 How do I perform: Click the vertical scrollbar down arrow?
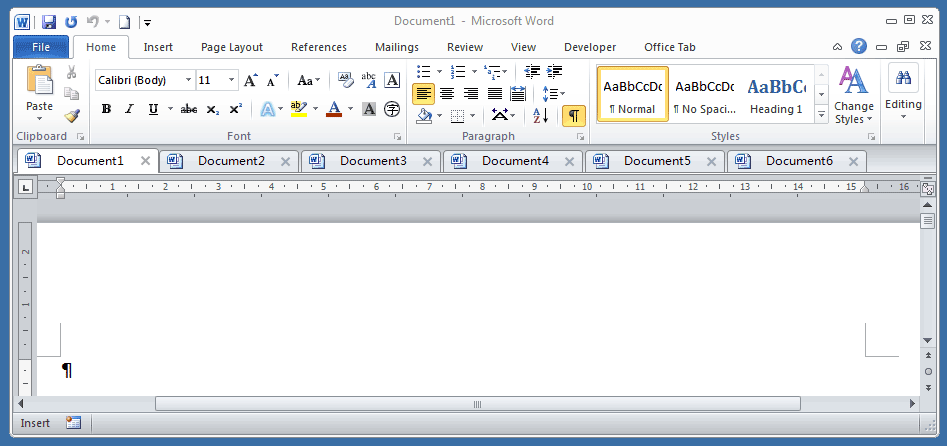pyautogui.click(x=928, y=340)
